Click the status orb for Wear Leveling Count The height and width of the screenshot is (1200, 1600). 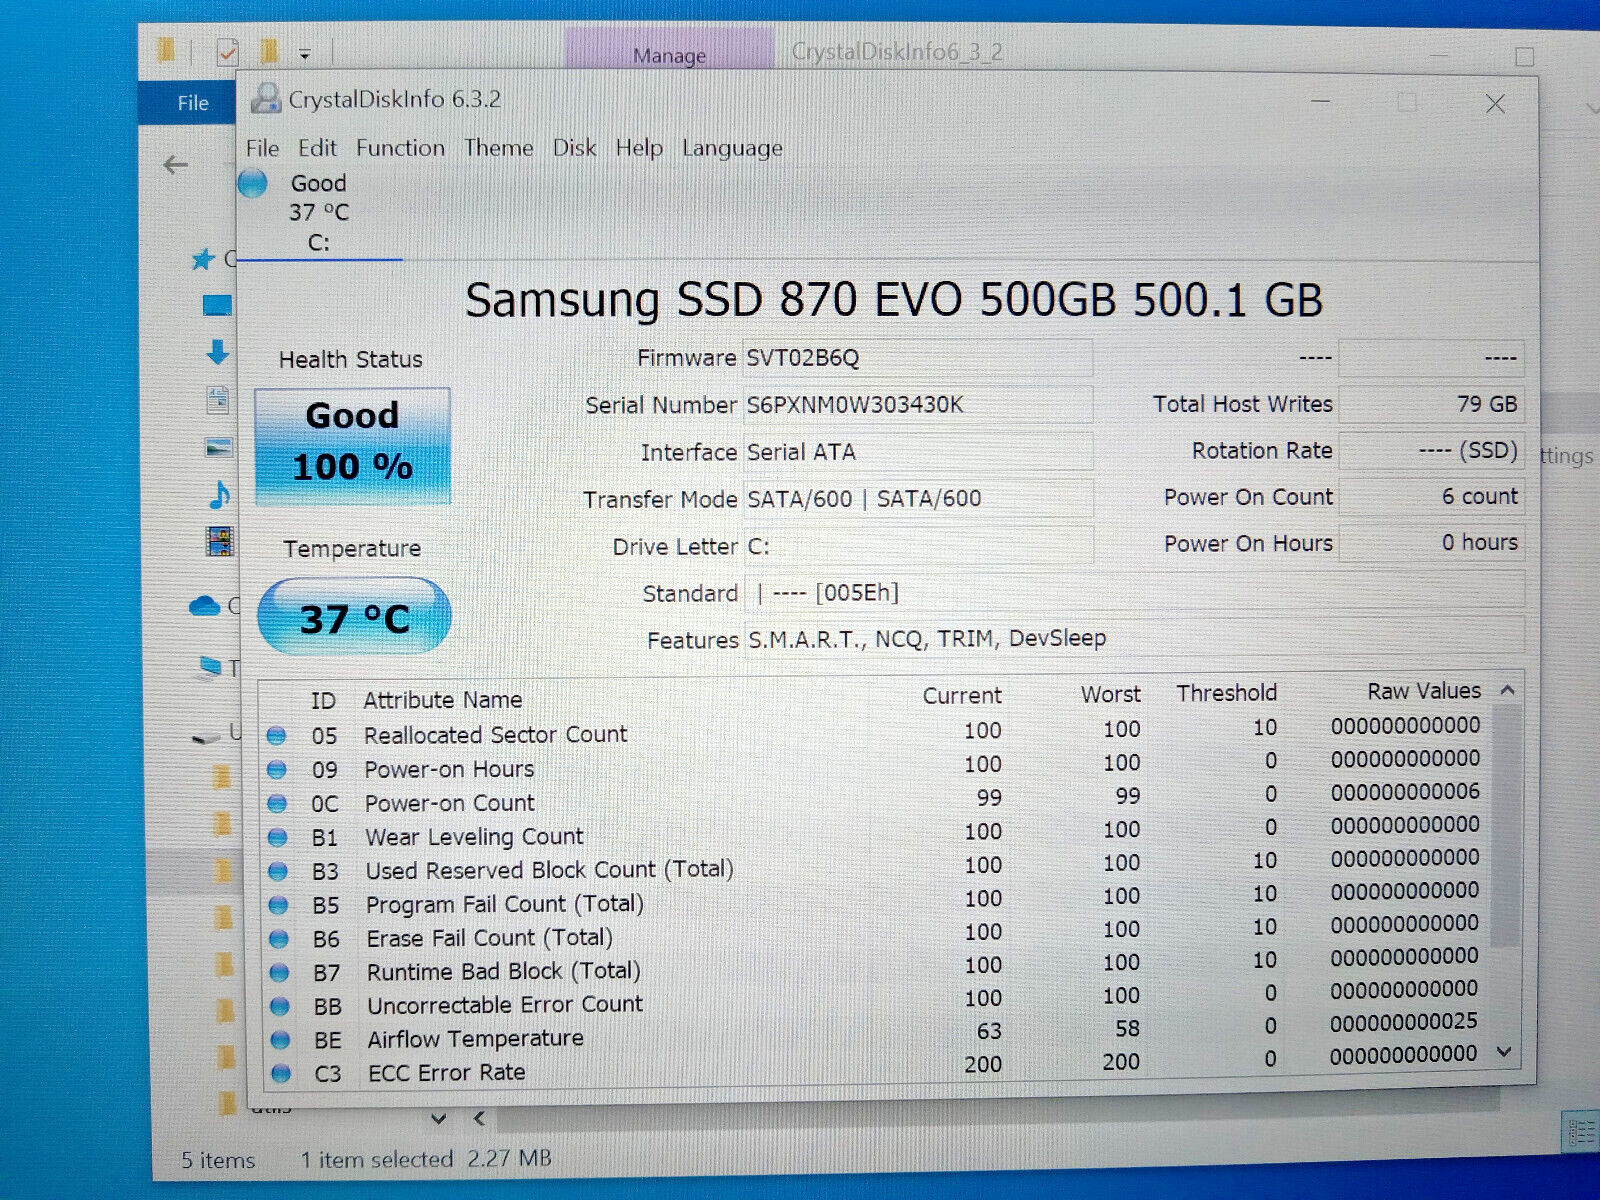pos(278,838)
